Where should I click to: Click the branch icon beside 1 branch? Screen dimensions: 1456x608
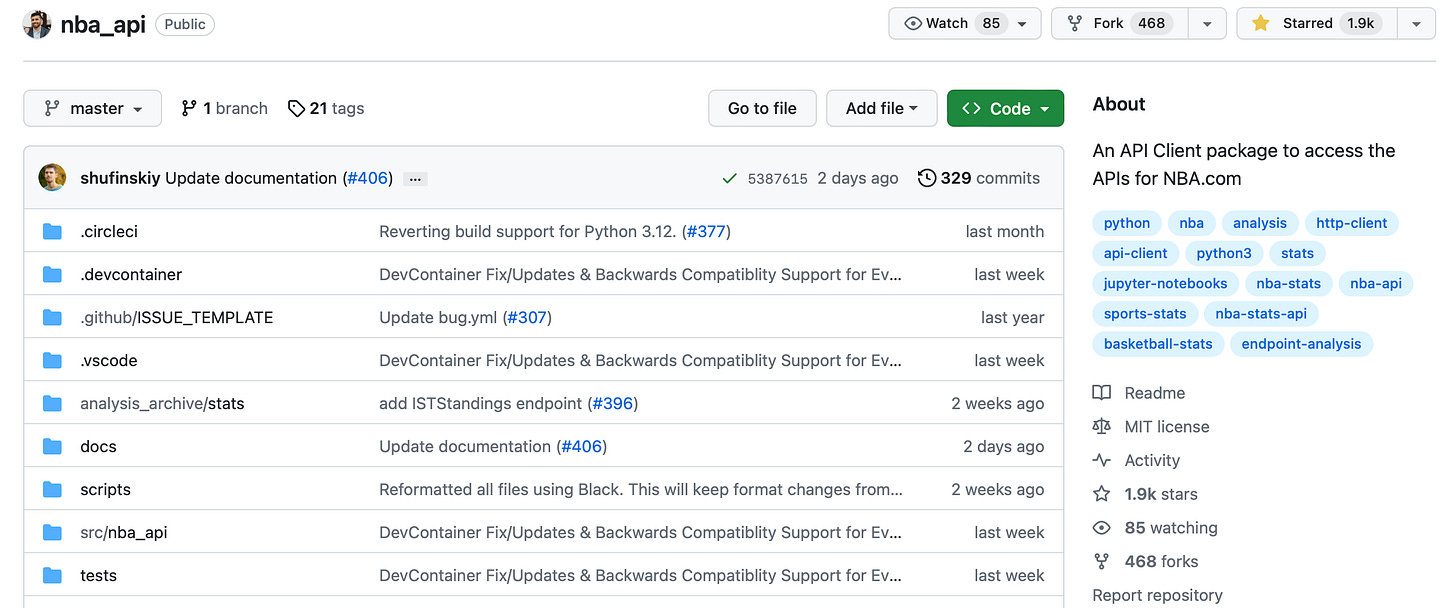point(189,108)
